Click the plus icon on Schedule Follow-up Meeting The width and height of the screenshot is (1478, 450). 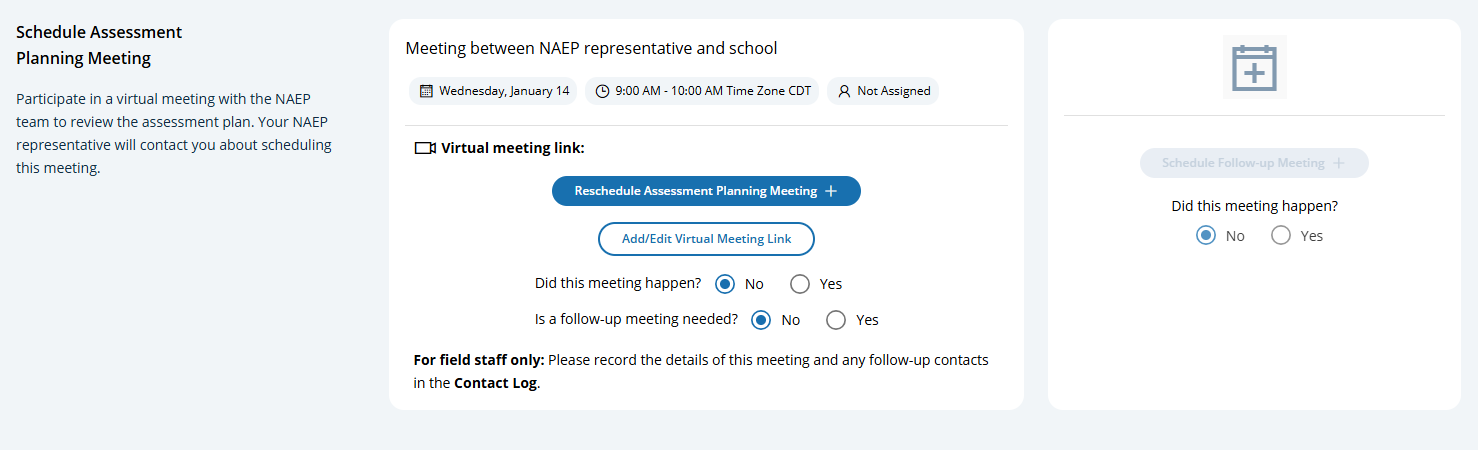coord(1339,163)
